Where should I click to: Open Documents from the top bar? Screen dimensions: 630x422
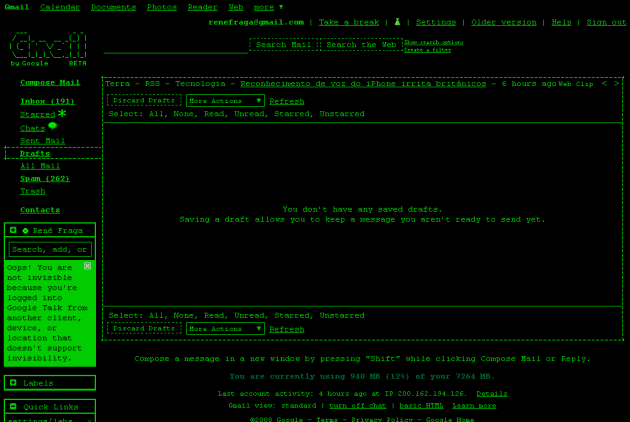(113, 7)
